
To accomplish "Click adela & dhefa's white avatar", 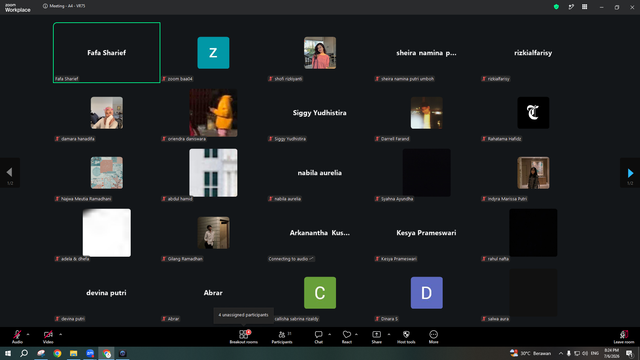I will pos(107,233).
